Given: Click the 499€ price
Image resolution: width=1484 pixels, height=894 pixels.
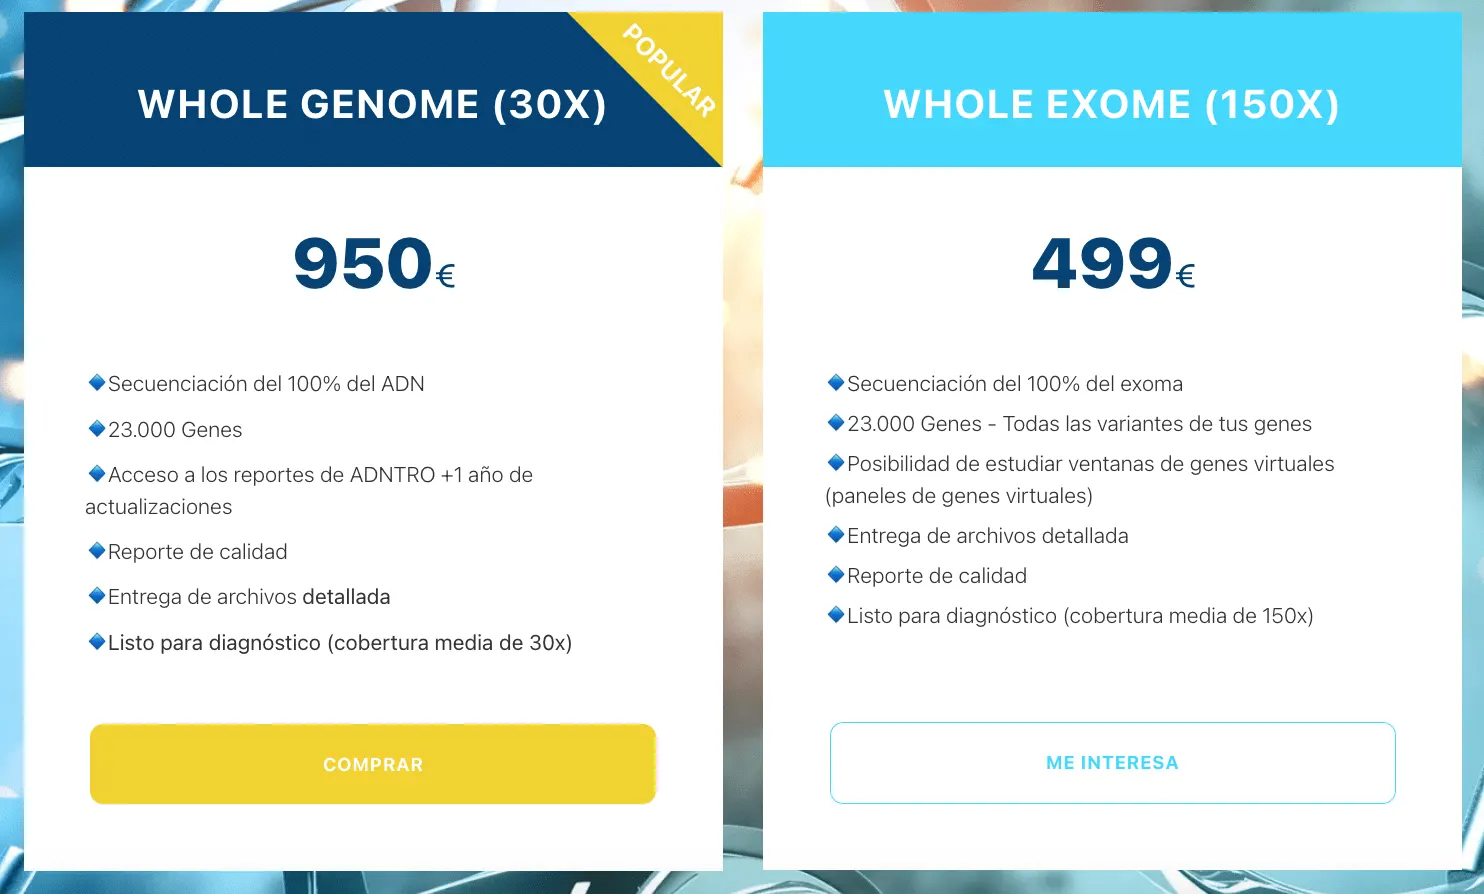Looking at the screenshot, I should click(1113, 264).
